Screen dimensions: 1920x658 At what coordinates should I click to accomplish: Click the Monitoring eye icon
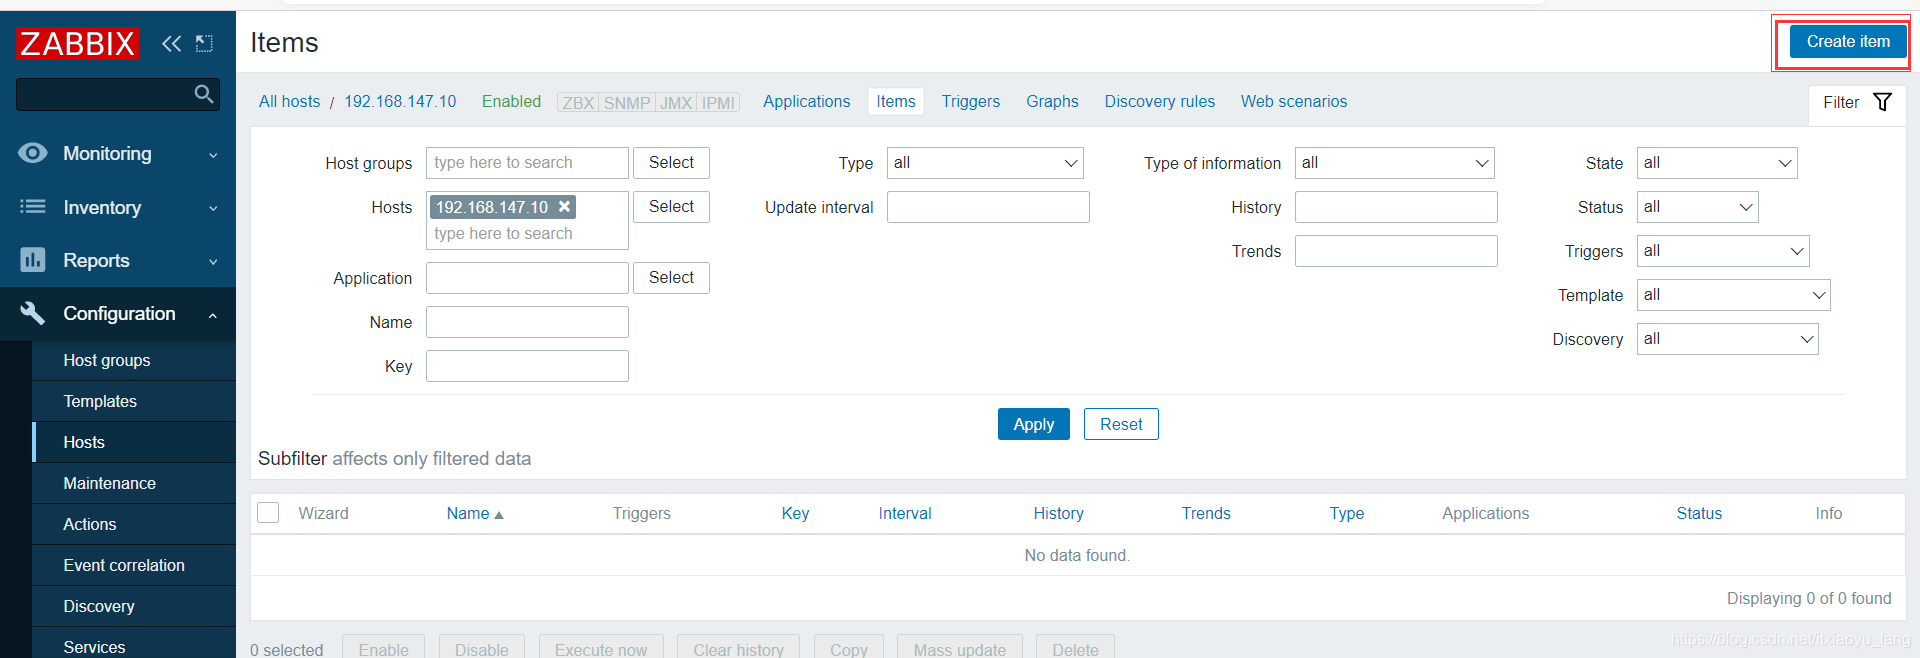coord(33,153)
